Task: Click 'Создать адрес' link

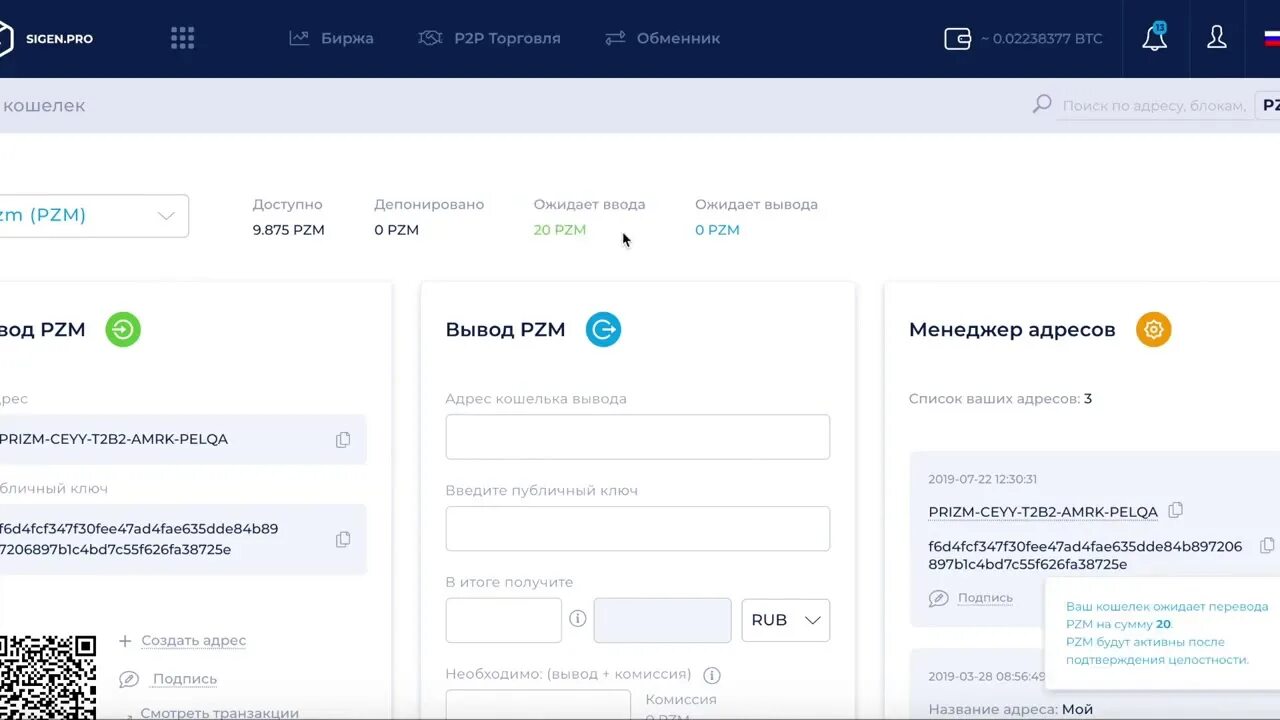Action: point(193,640)
